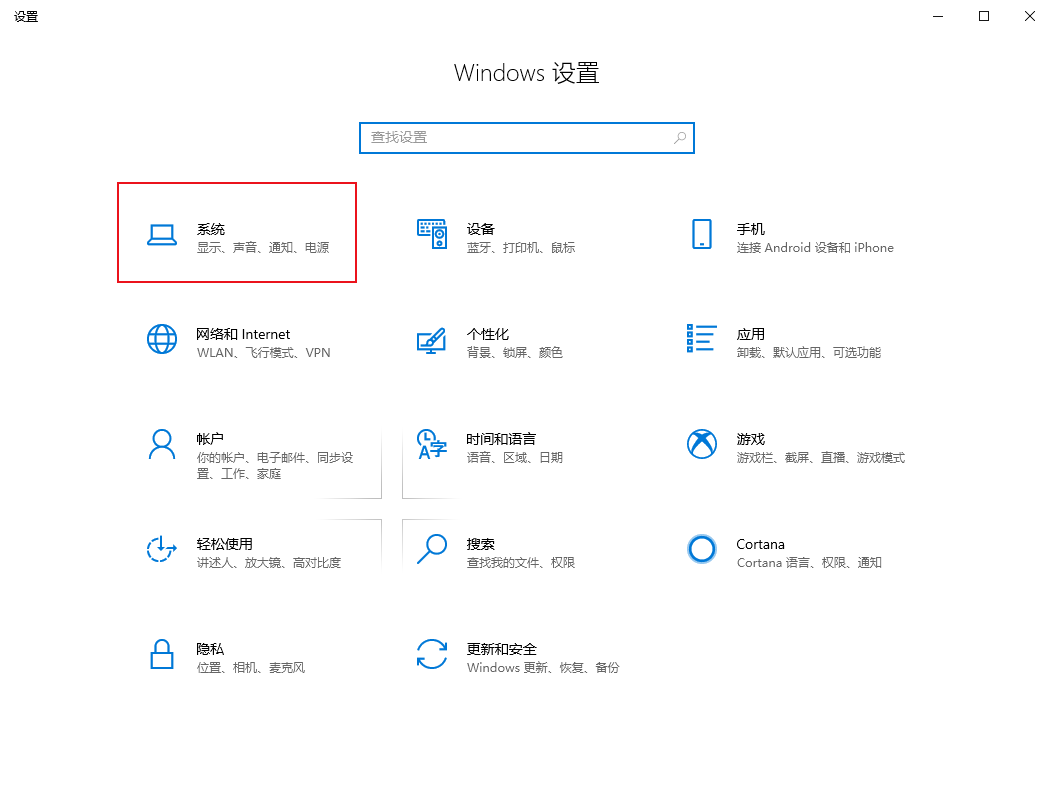Click text 语音、区域、日期
1053x789 pixels.
(x=515, y=457)
